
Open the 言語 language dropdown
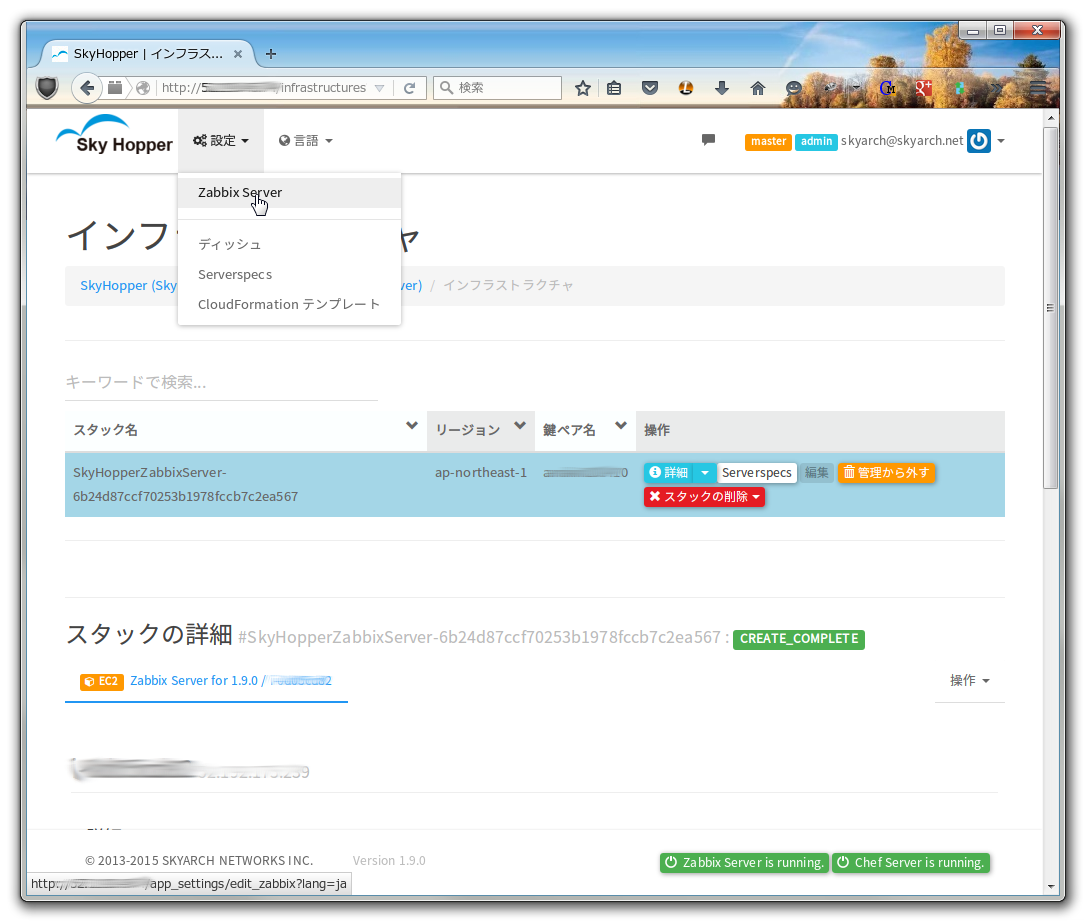tap(305, 141)
